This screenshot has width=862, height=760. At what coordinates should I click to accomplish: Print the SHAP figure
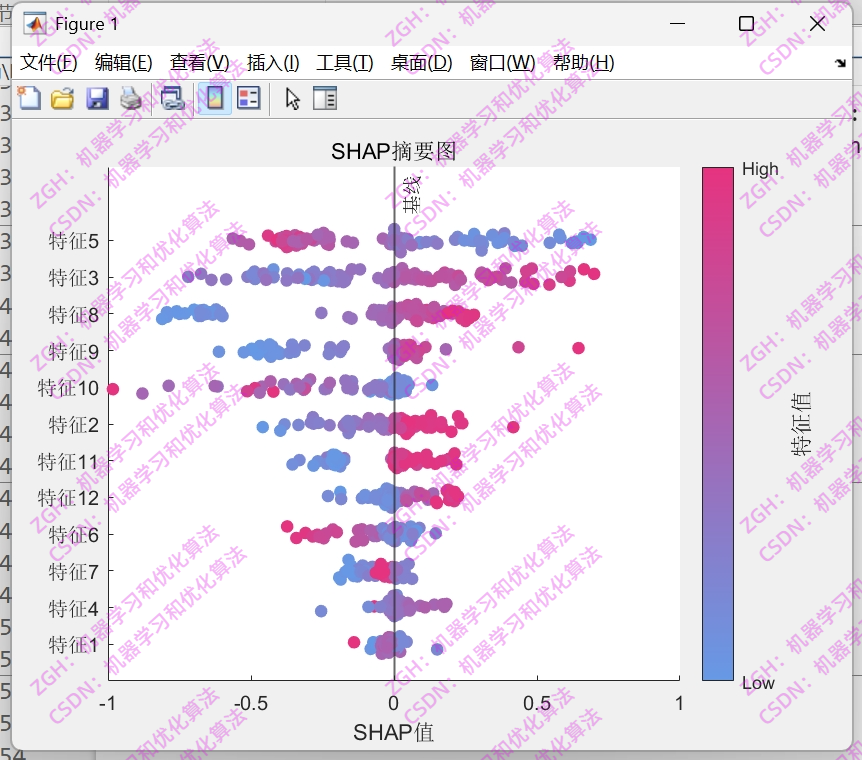[x=130, y=98]
